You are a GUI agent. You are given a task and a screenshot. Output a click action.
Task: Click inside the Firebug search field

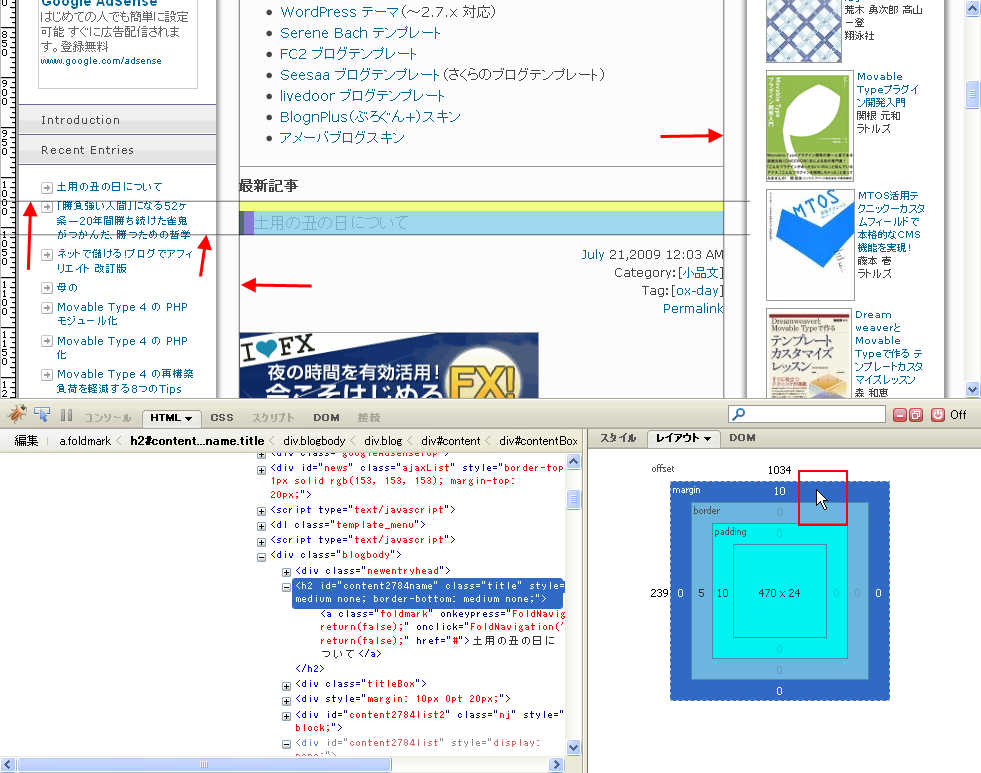[807, 414]
